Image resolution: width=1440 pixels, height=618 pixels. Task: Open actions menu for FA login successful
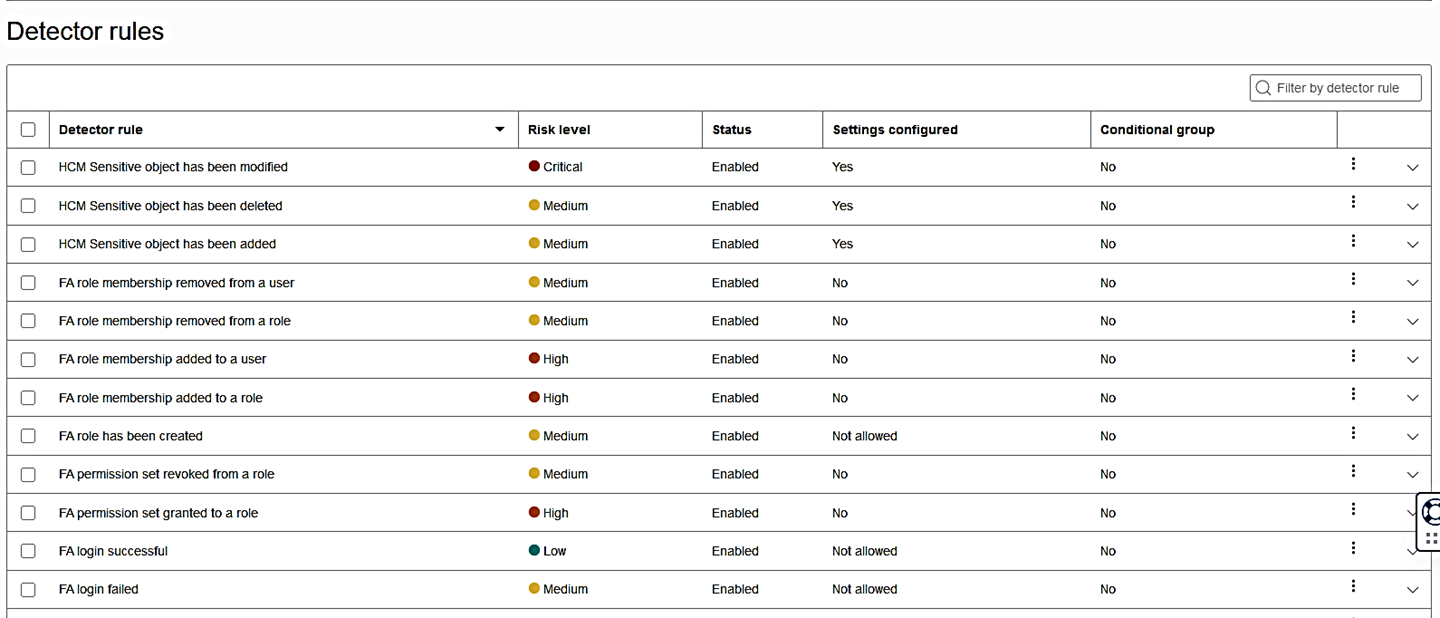(1353, 548)
